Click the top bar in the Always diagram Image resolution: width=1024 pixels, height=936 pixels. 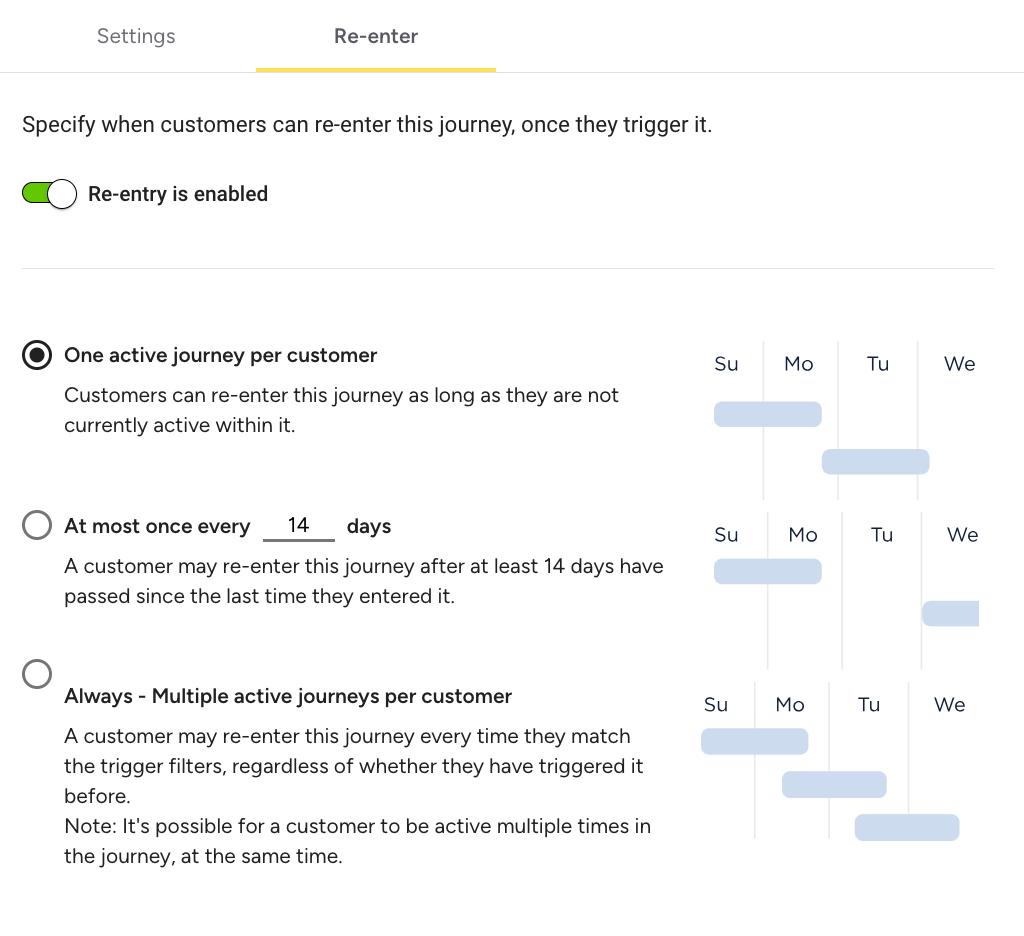point(754,742)
